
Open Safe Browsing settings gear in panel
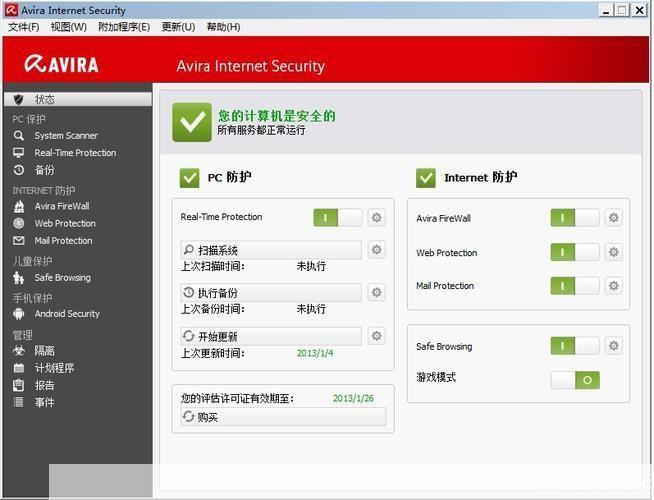(x=614, y=346)
